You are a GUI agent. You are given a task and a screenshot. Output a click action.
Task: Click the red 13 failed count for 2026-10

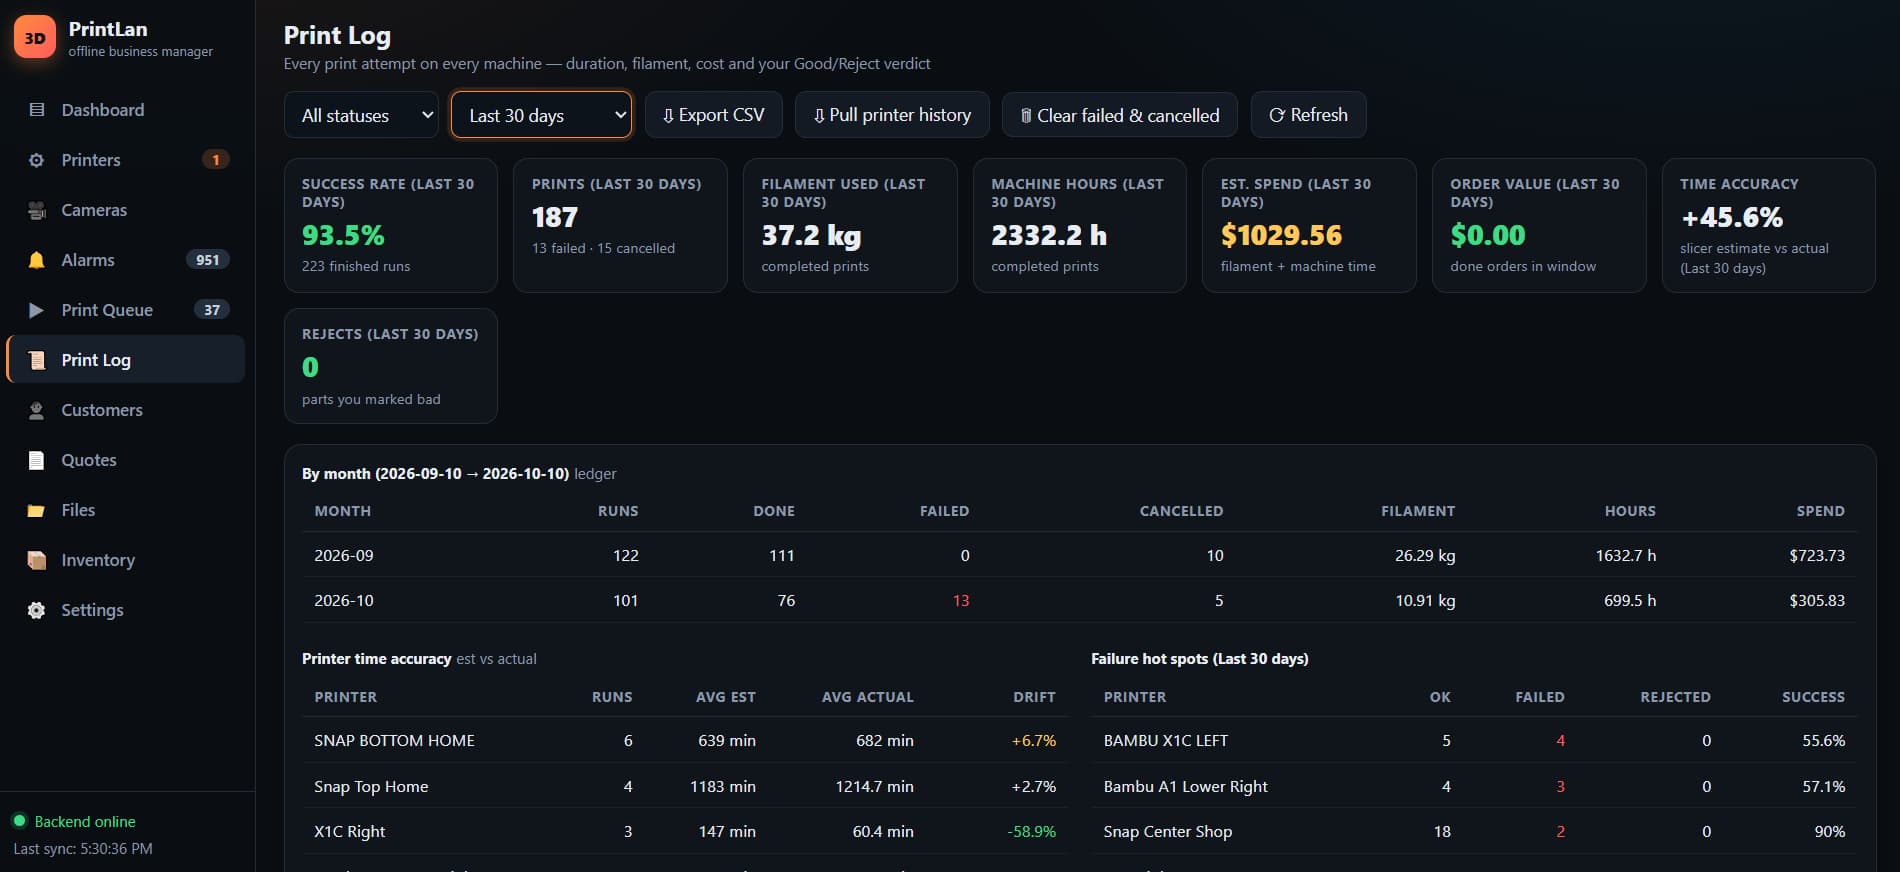click(x=961, y=601)
